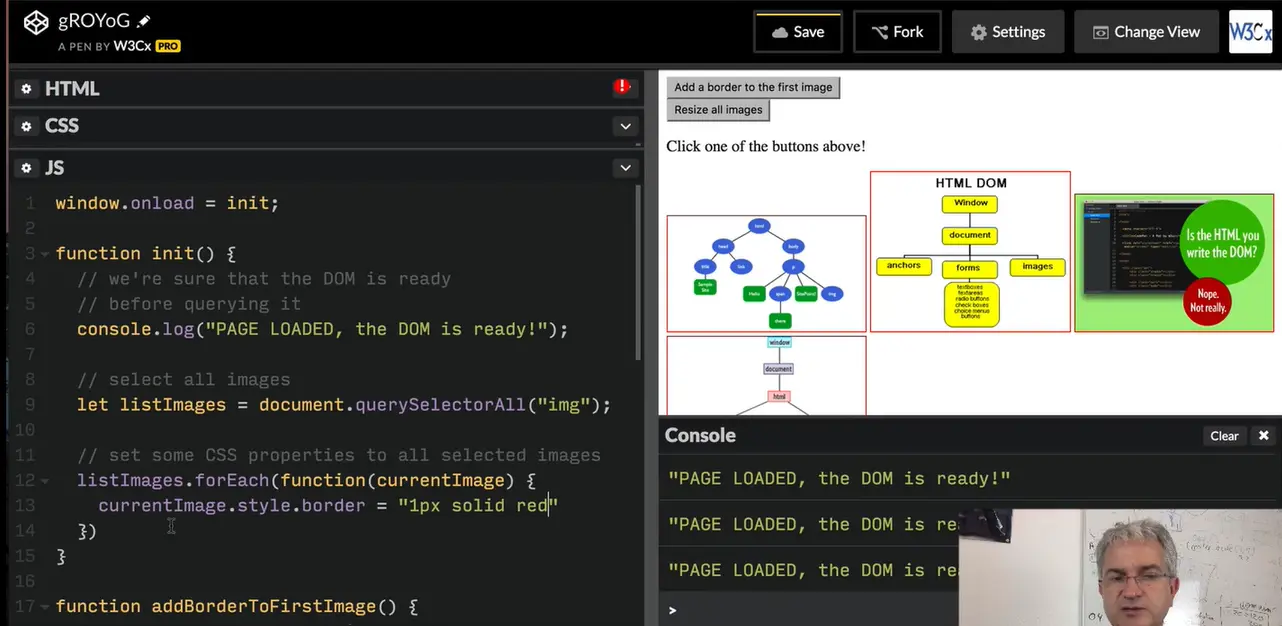
Task: Click the "// before querying it" comment
Action: pyautogui.click(x=189, y=304)
